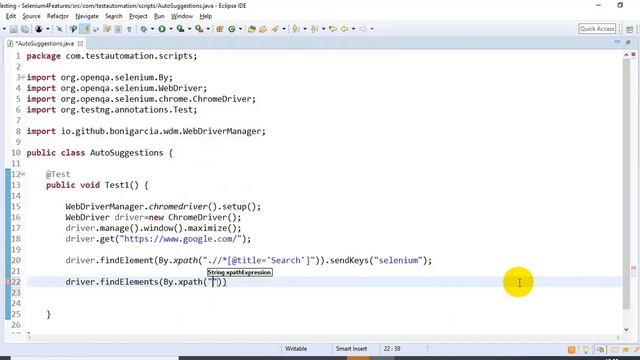Open the Search menu
The image size is (640, 360).
(114, 16)
